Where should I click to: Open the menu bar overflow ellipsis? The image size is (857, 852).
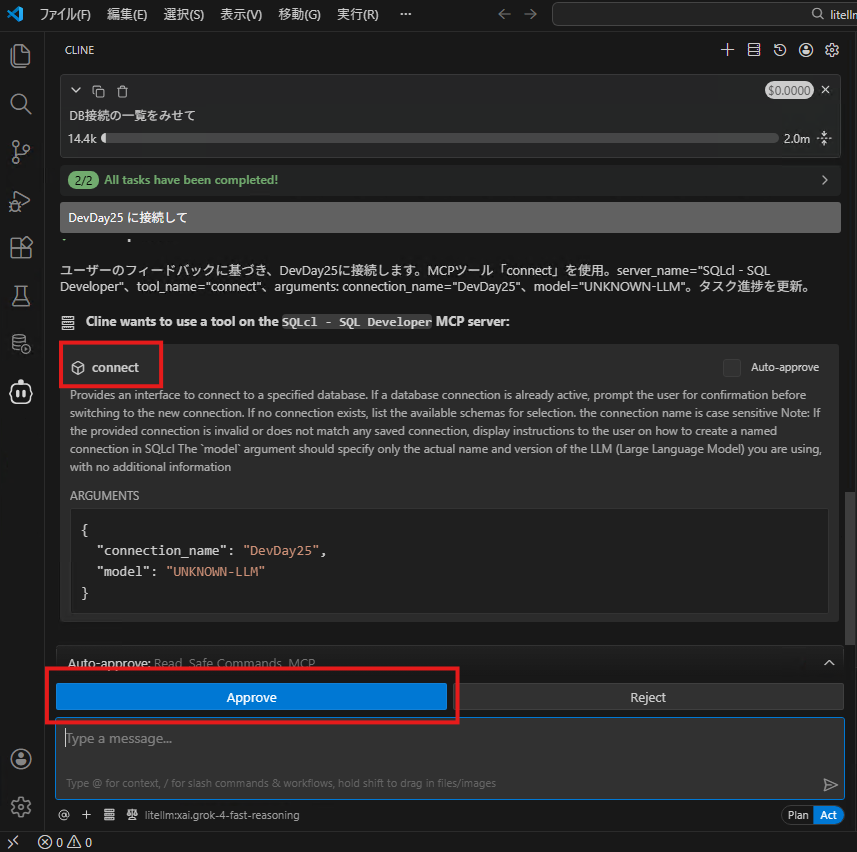(406, 14)
